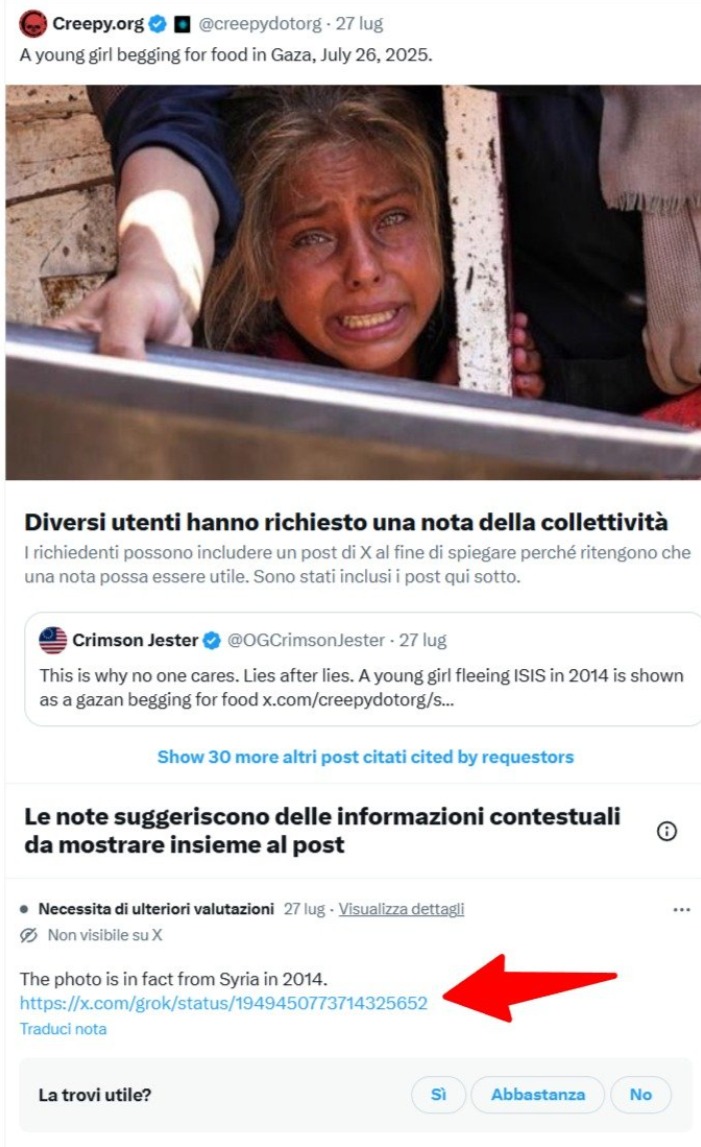Screen dimensions: 701x1147
Task: Open the x.com/creepydotorg link in quoted post
Action: pos(358,700)
